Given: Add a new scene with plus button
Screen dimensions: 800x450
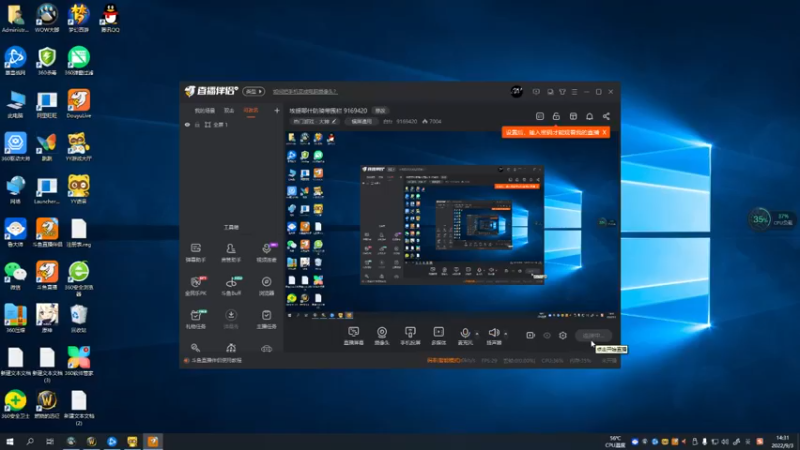Looking at the screenshot, I should point(277,110).
